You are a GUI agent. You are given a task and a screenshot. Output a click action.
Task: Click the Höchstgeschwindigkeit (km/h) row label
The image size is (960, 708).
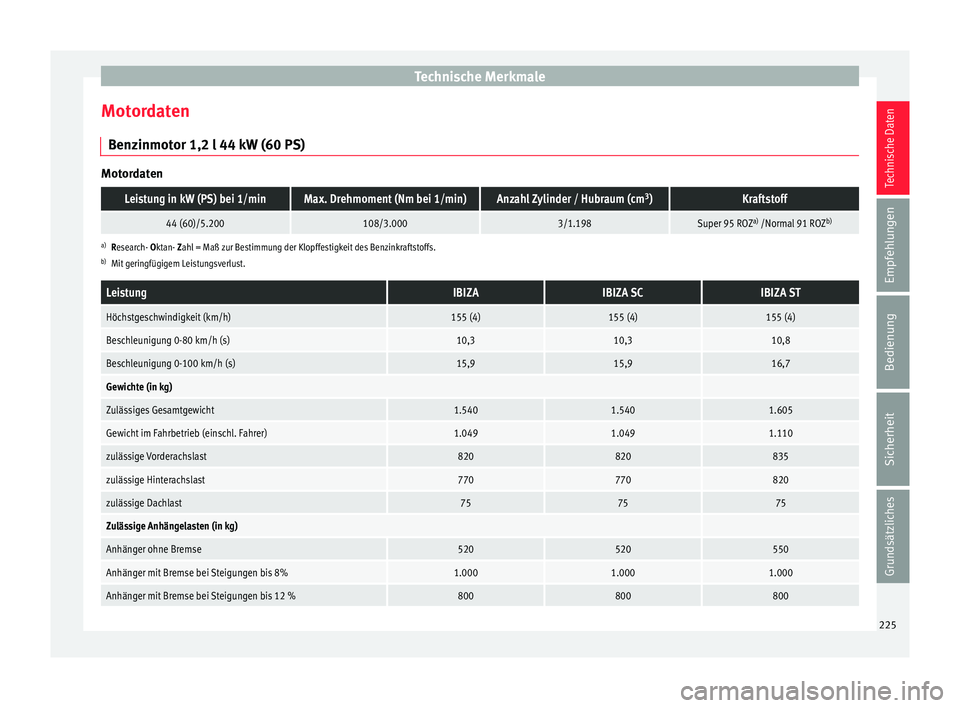click(168, 317)
